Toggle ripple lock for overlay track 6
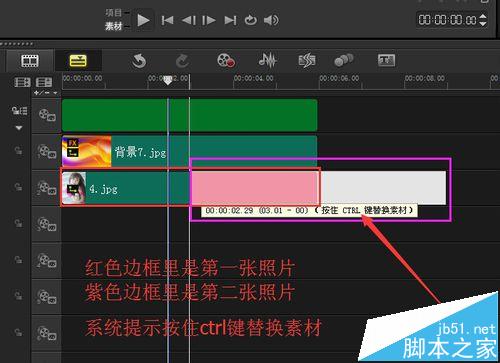 pyautogui.click(x=18, y=332)
